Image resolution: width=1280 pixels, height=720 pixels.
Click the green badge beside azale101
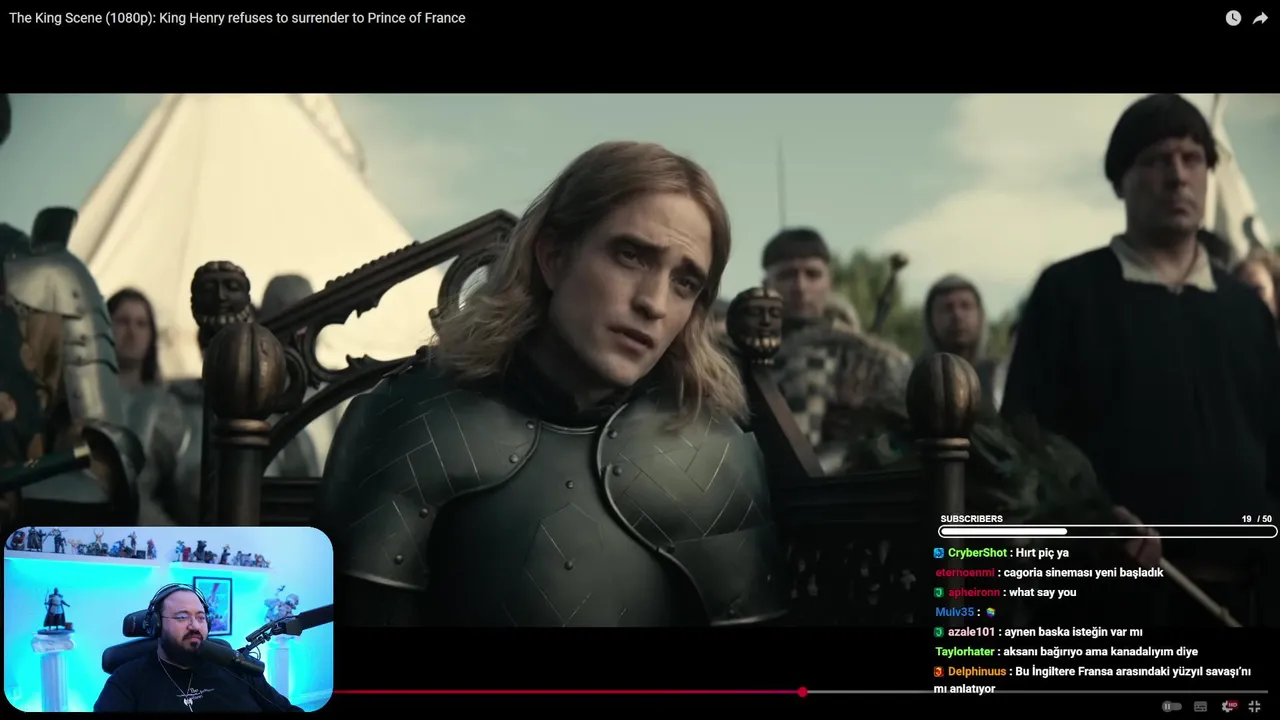point(939,632)
